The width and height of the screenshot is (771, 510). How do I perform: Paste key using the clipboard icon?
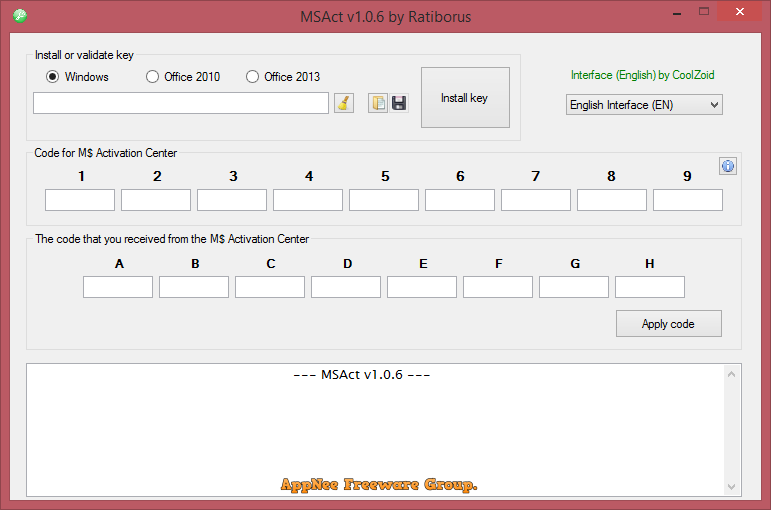click(378, 103)
